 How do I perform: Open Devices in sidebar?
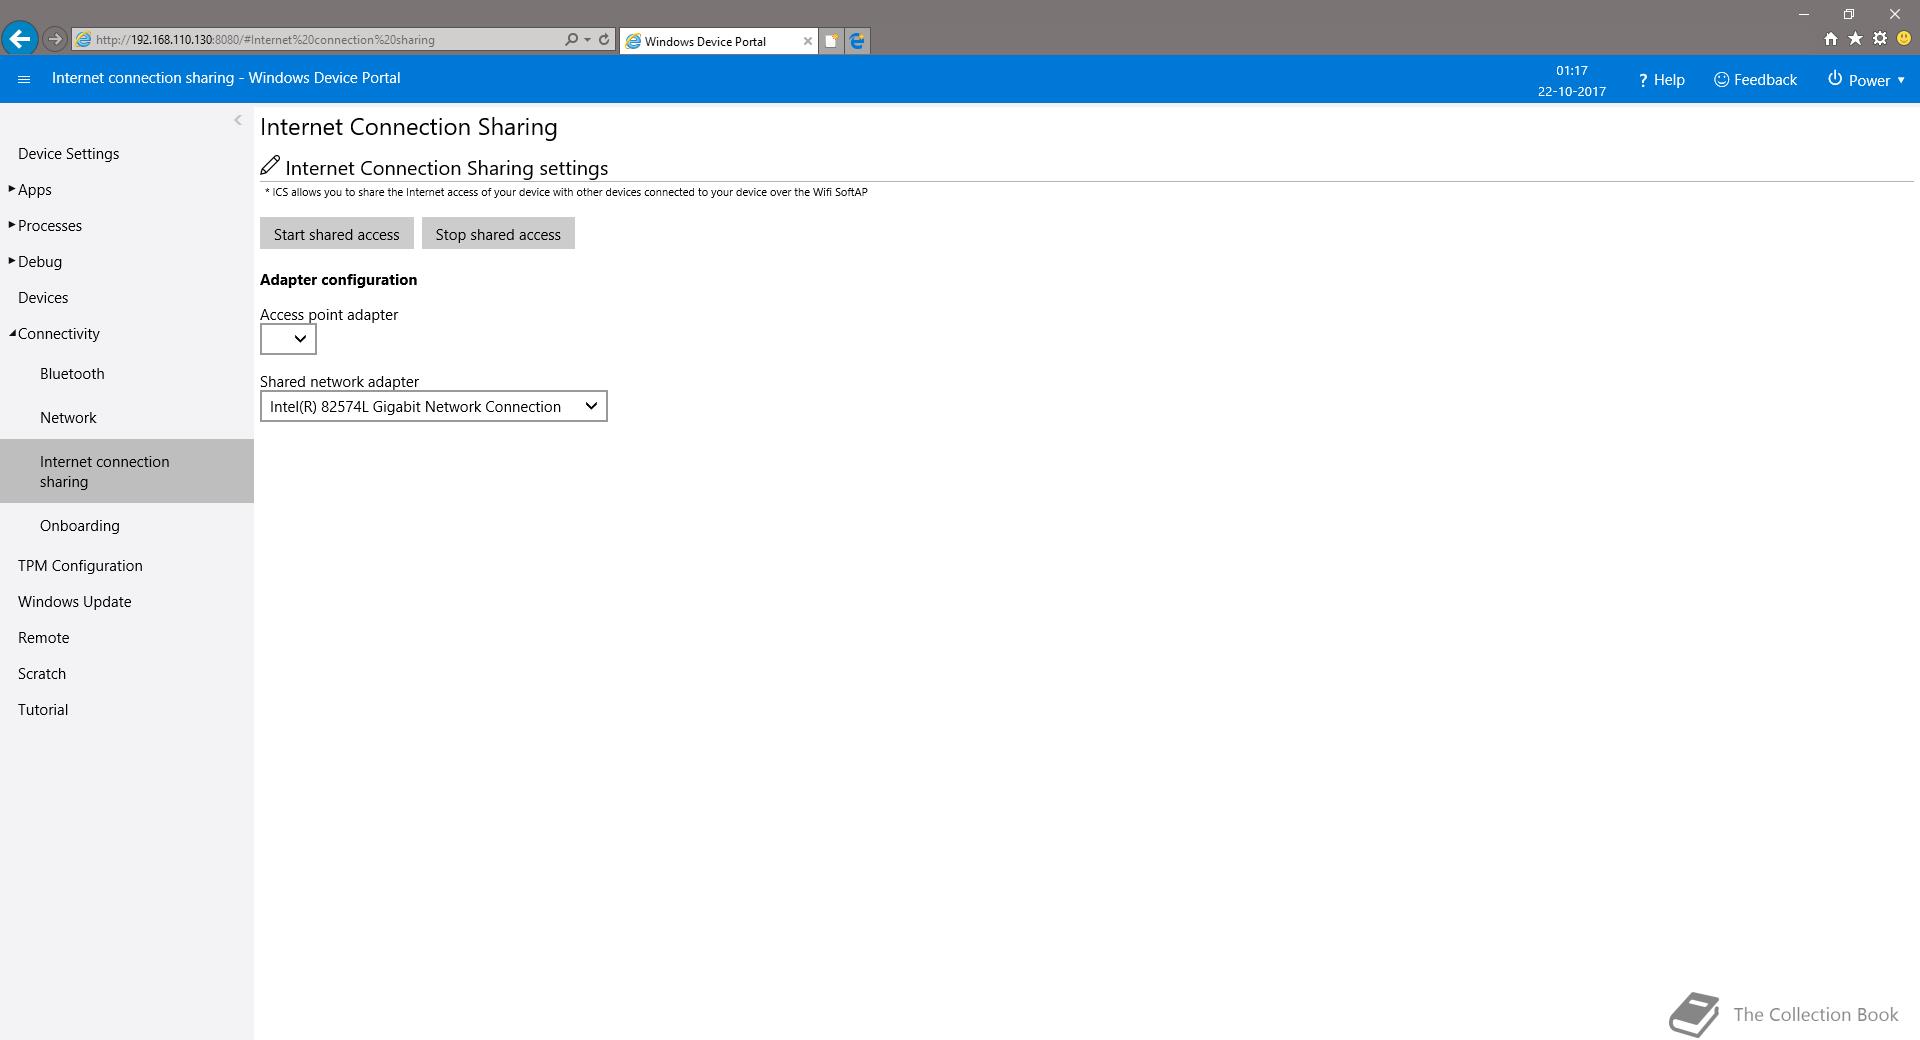tap(43, 298)
